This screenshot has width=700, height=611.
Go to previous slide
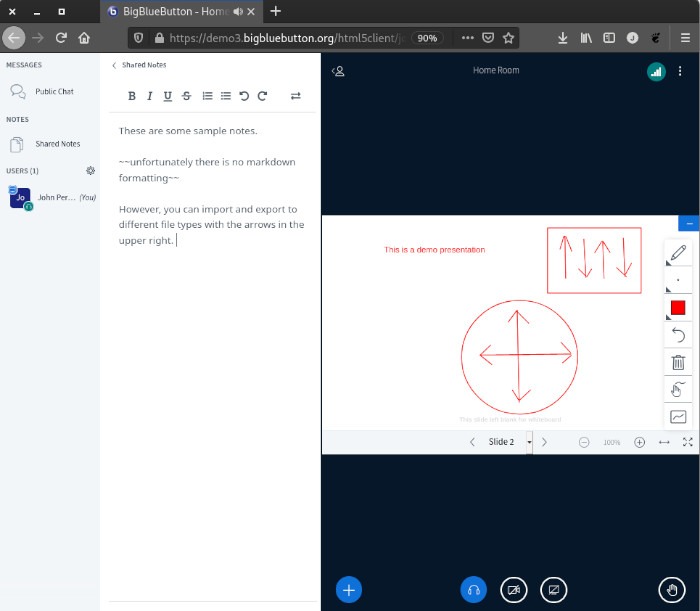click(472, 442)
